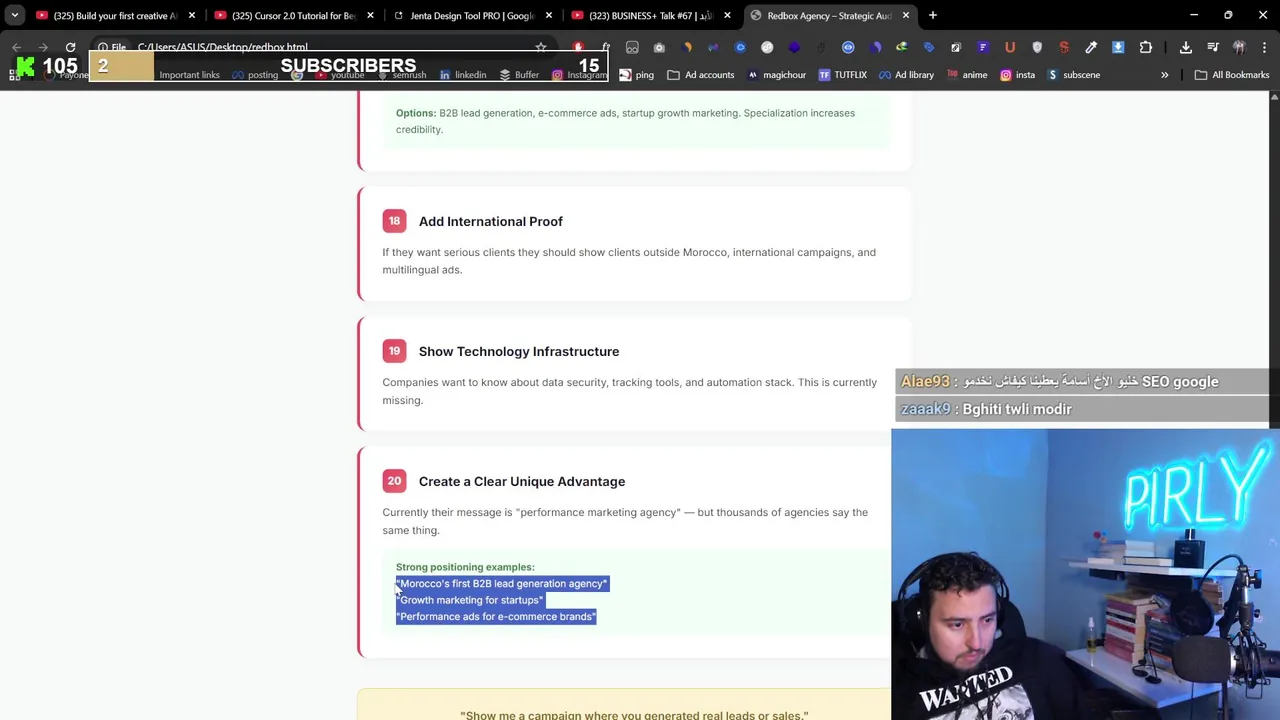Screen dimensions: 1280x720
Task: Click the purple F extension icon
Action: point(983,47)
